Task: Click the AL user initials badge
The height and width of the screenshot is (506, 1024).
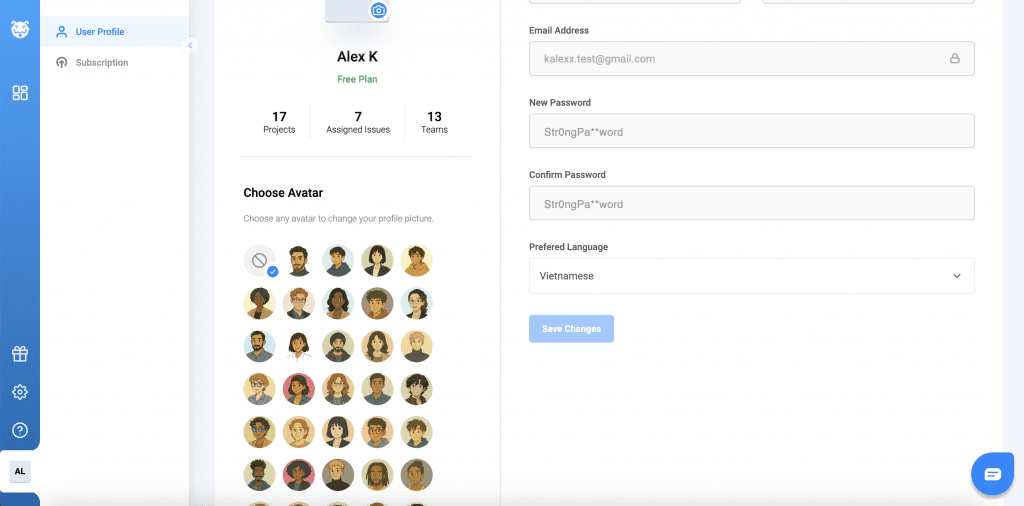Action: 20,471
